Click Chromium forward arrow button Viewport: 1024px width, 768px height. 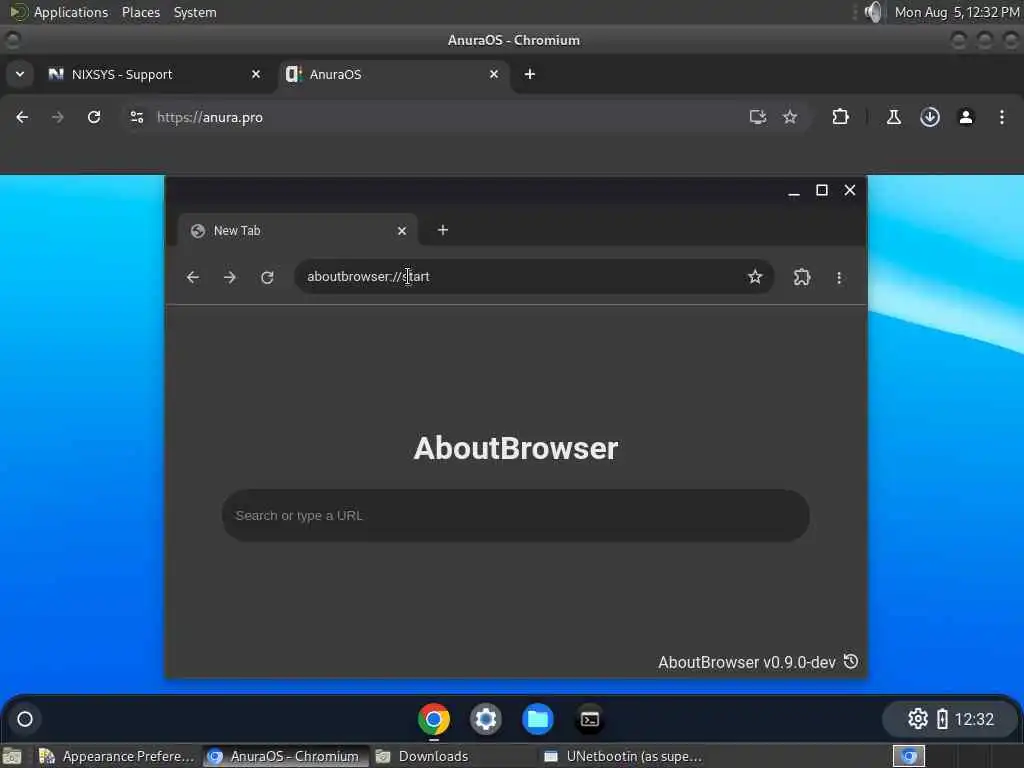58,118
